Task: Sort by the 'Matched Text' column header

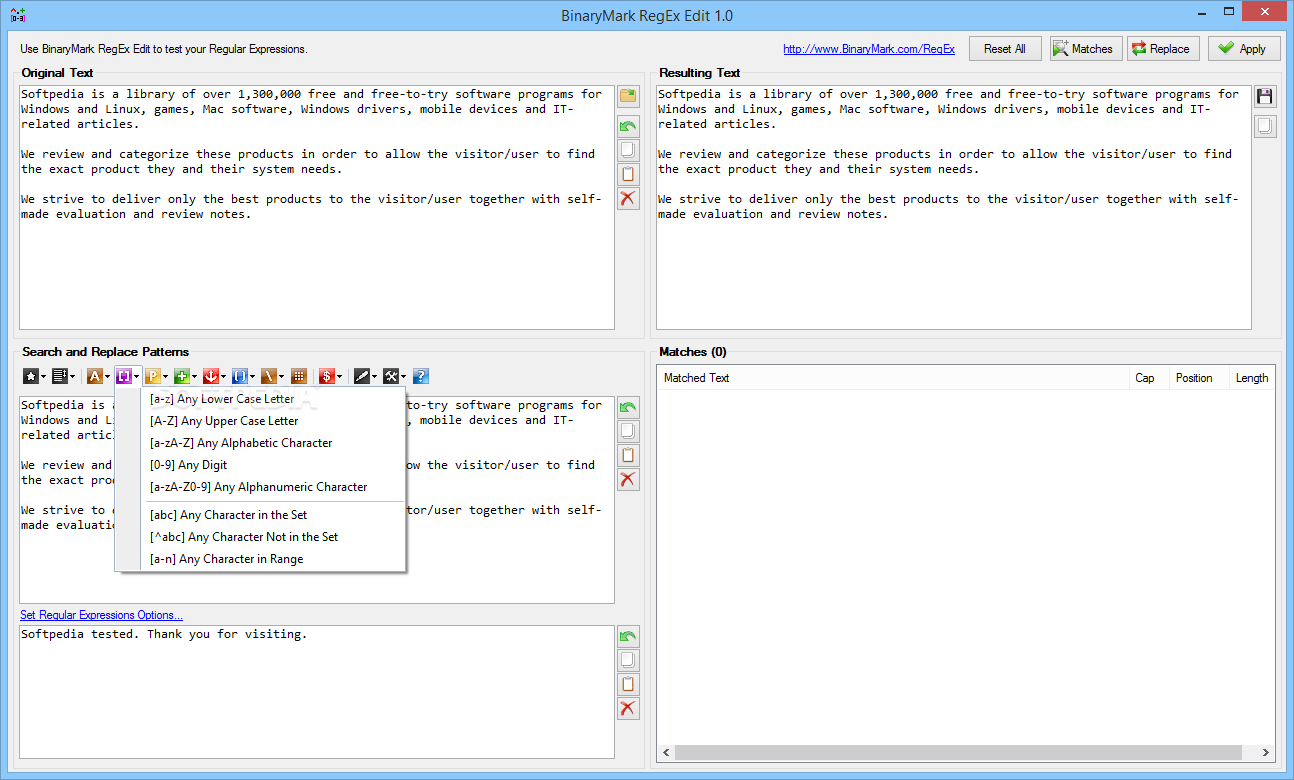Action: (x=893, y=378)
